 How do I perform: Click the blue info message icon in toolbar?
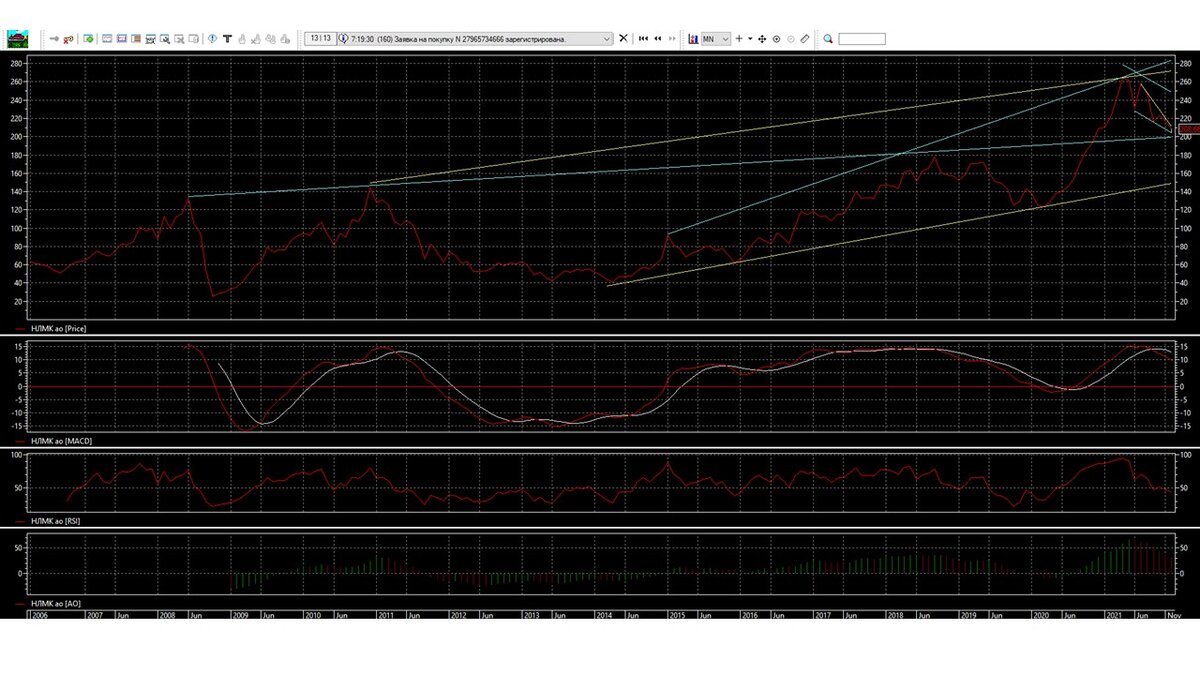[212, 38]
